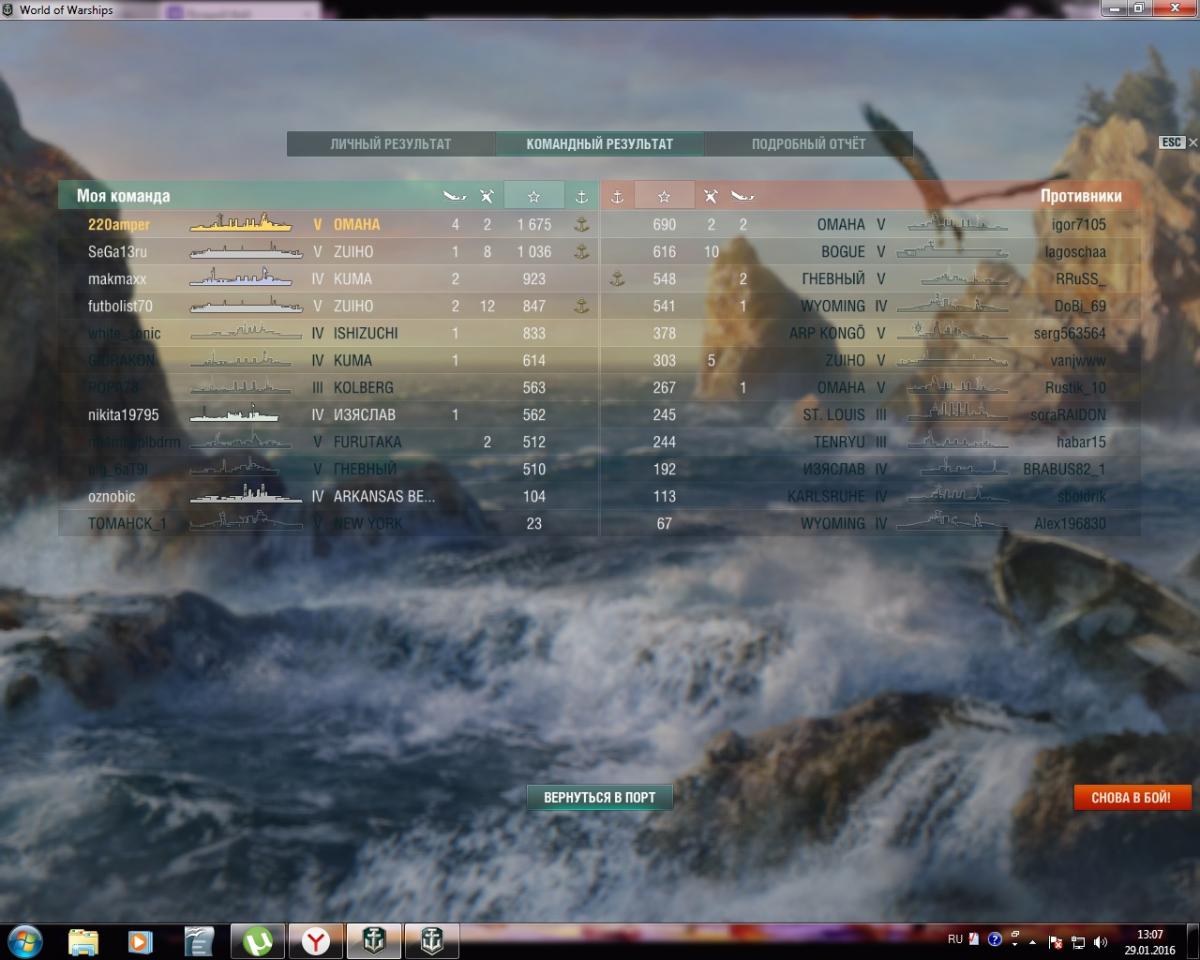Click enemy team's anchor column header
Screen dimensions: 1200x960
coord(617,196)
